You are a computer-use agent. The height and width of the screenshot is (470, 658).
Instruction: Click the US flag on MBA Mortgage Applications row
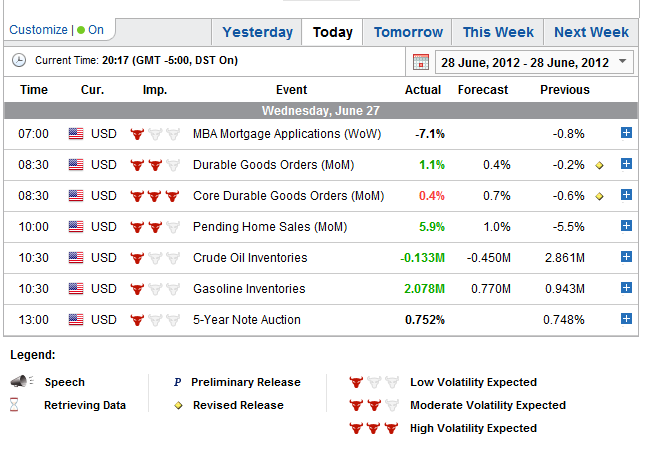(76, 134)
